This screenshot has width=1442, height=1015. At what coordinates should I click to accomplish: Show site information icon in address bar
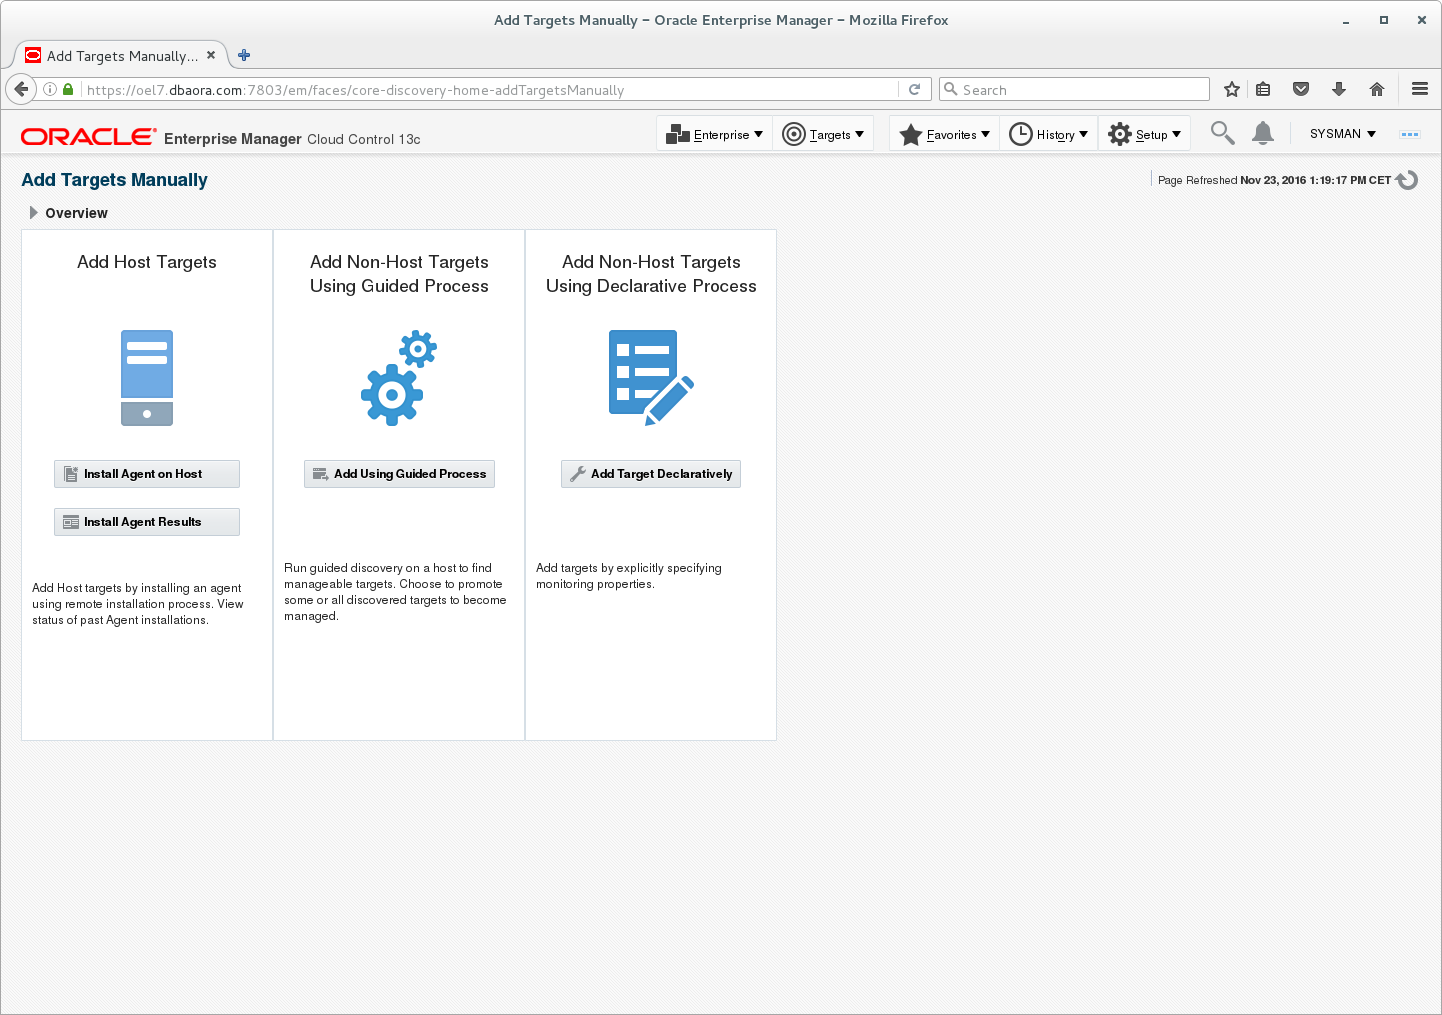pos(50,89)
